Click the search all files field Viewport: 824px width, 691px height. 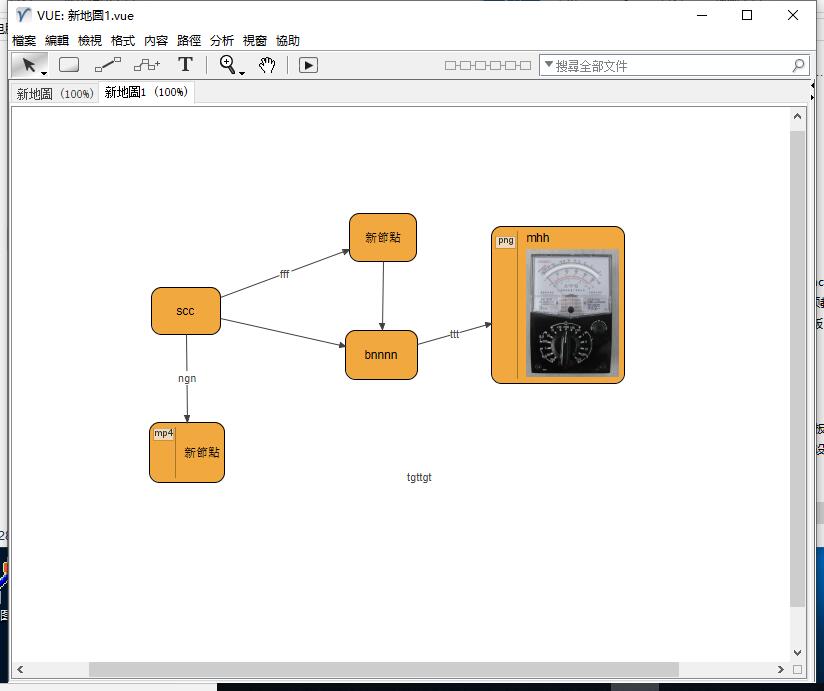point(670,65)
